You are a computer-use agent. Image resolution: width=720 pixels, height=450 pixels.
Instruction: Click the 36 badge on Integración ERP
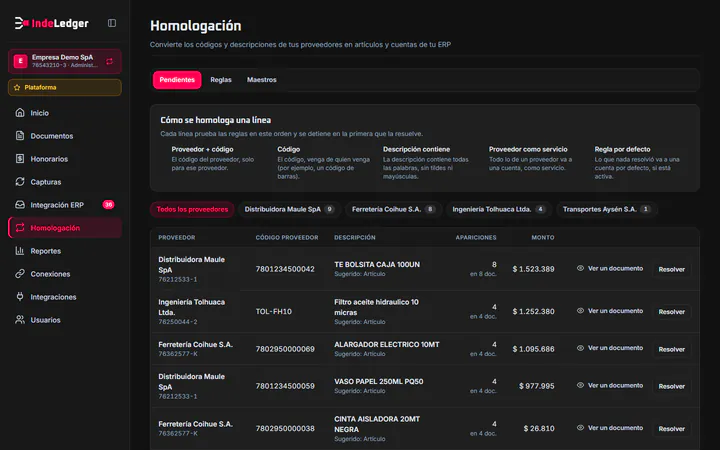pos(108,205)
